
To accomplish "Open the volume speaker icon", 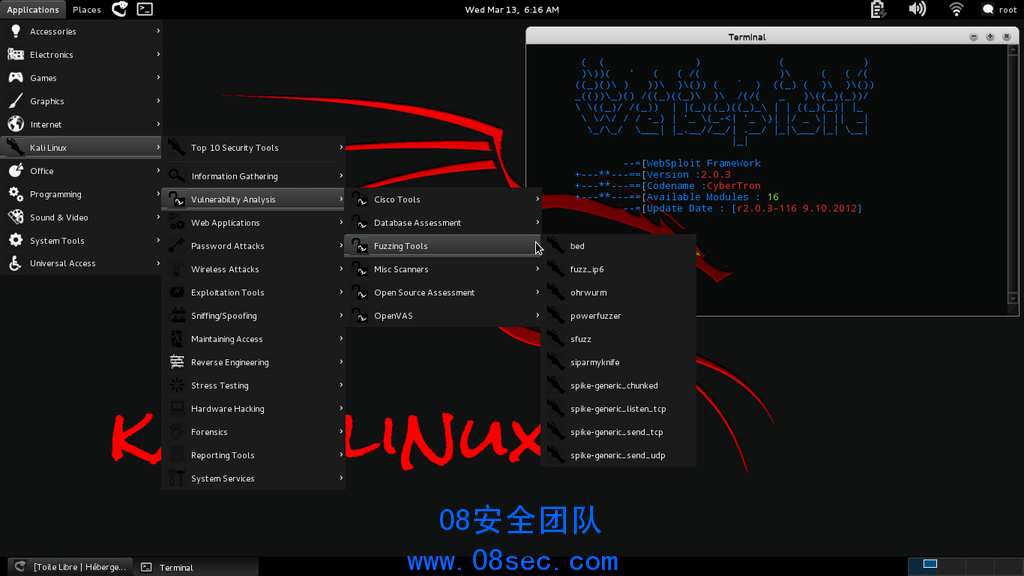I will pos(917,9).
